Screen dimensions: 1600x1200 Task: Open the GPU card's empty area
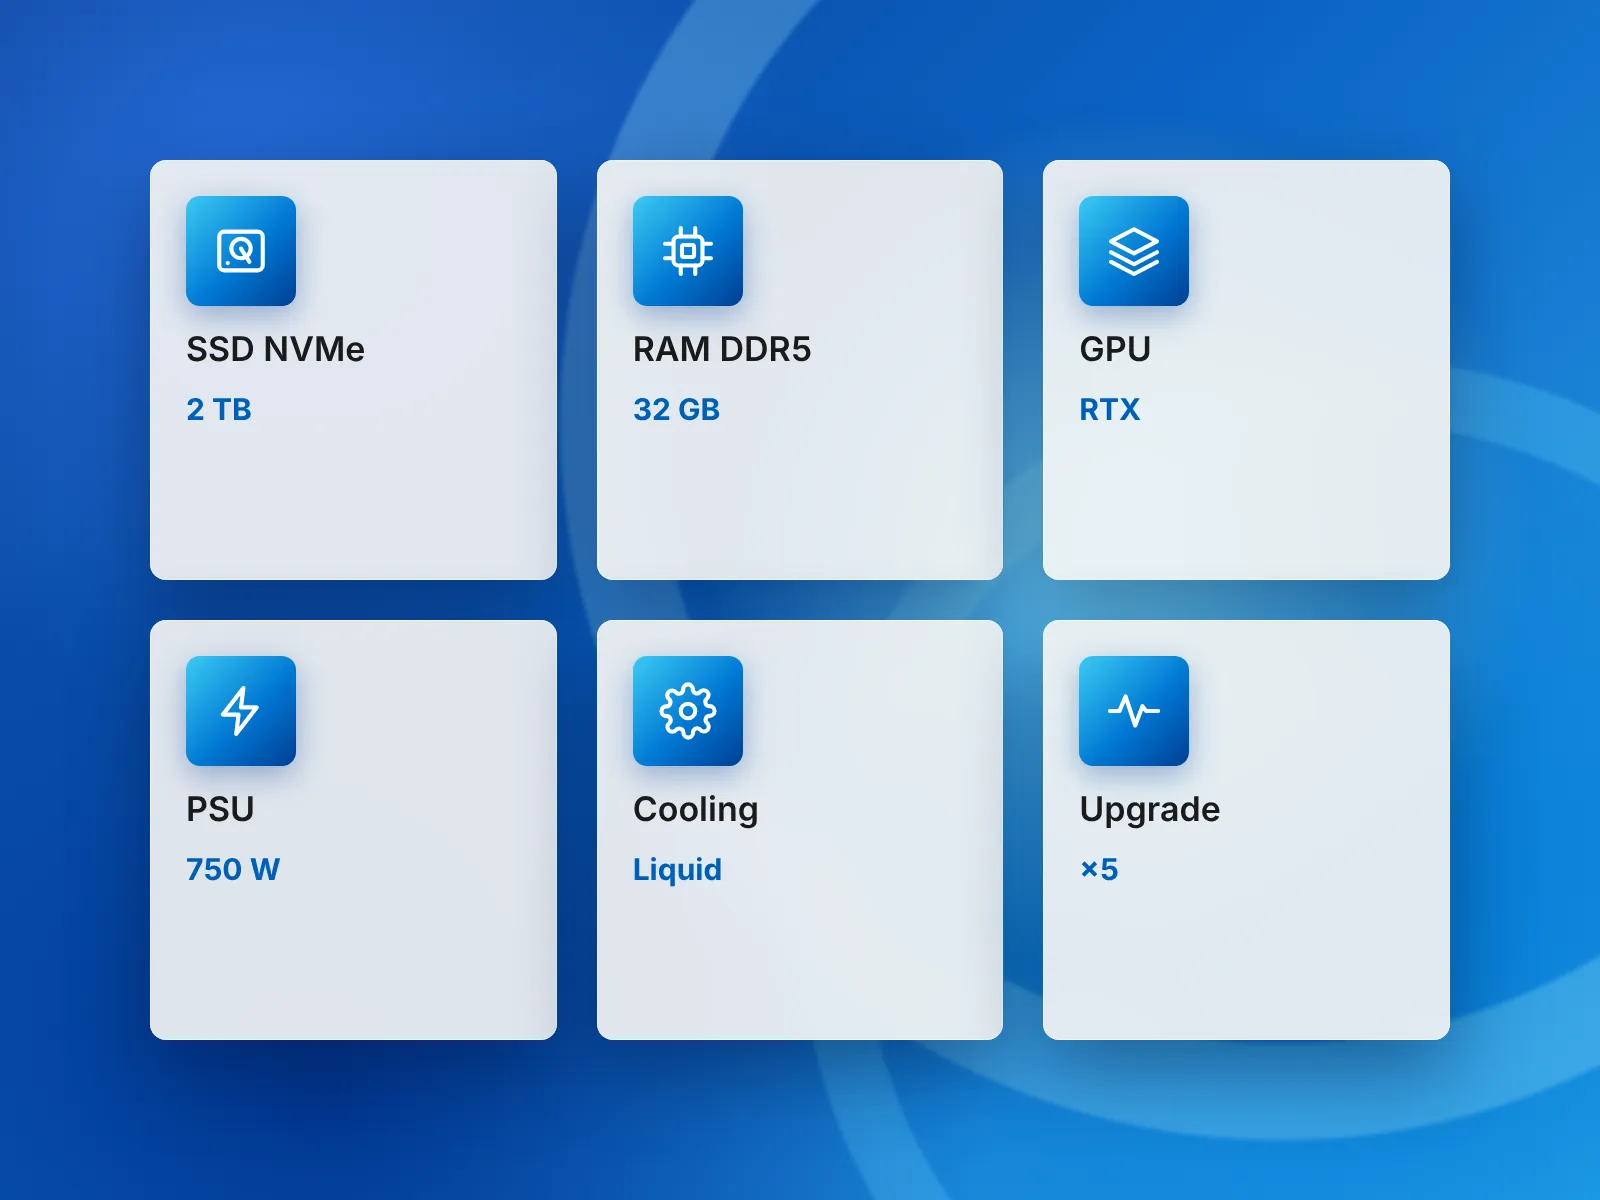click(x=1246, y=500)
